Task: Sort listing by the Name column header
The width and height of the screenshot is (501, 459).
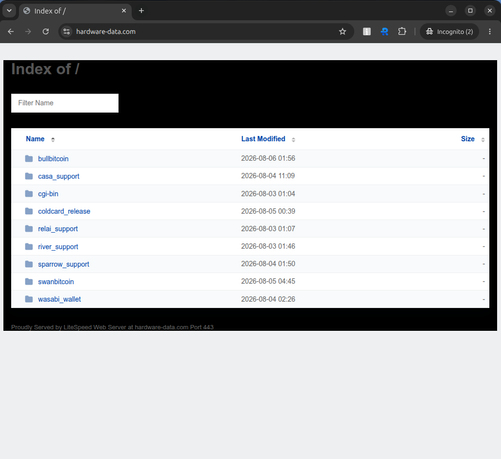Action: 35,139
